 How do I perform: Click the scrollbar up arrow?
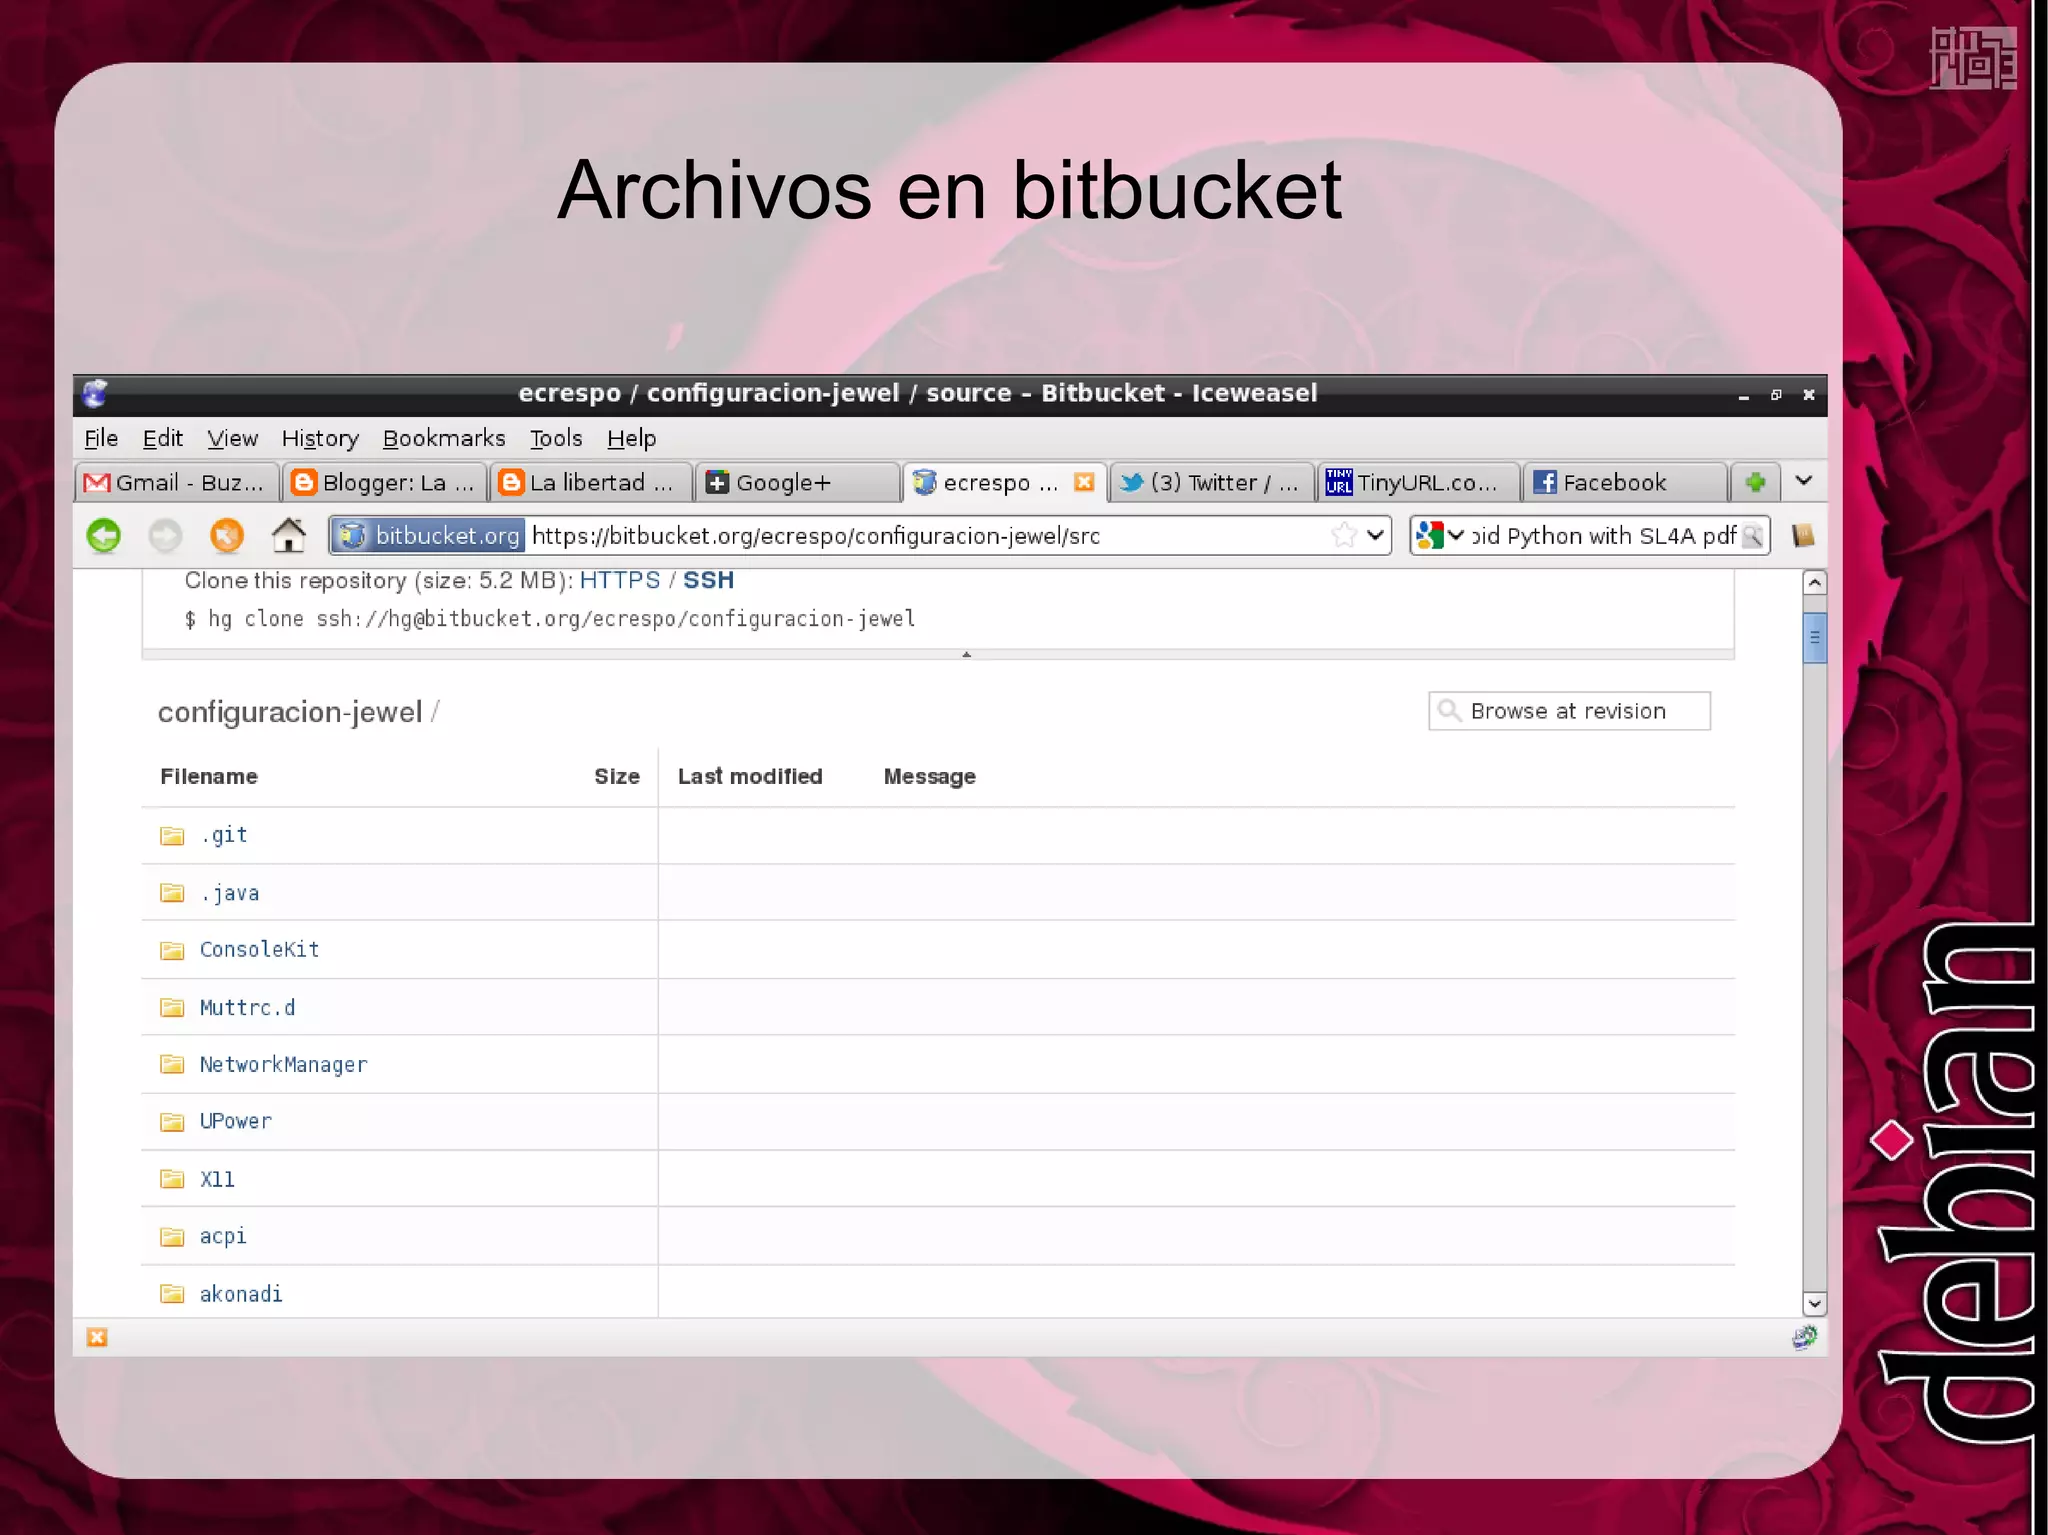coord(1814,582)
